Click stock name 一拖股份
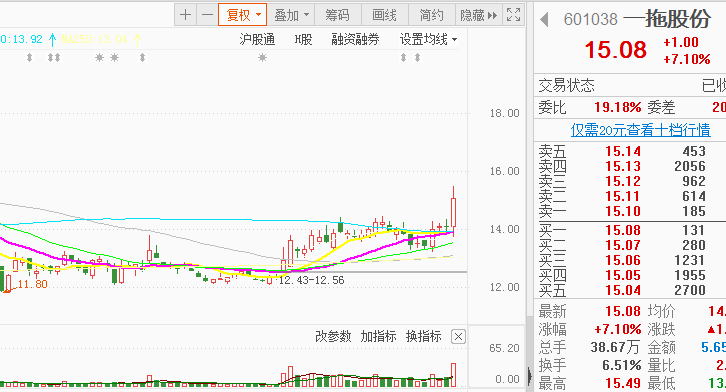The image size is (726, 392). pos(667,19)
